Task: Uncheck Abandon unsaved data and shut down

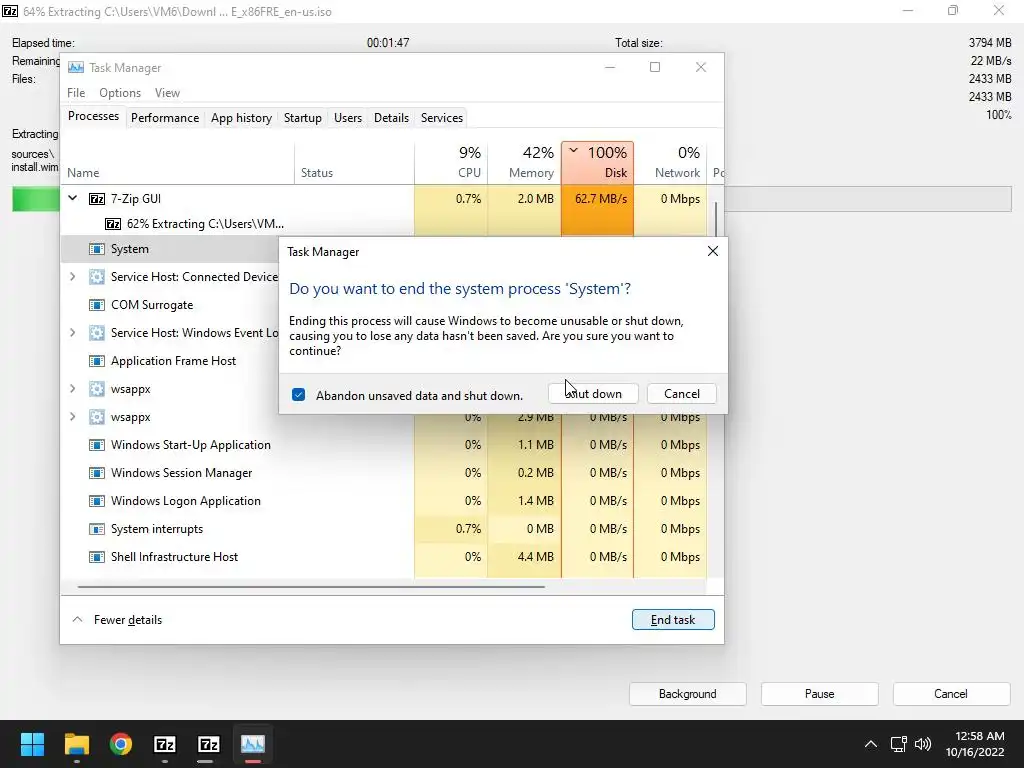Action: [298, 395]
